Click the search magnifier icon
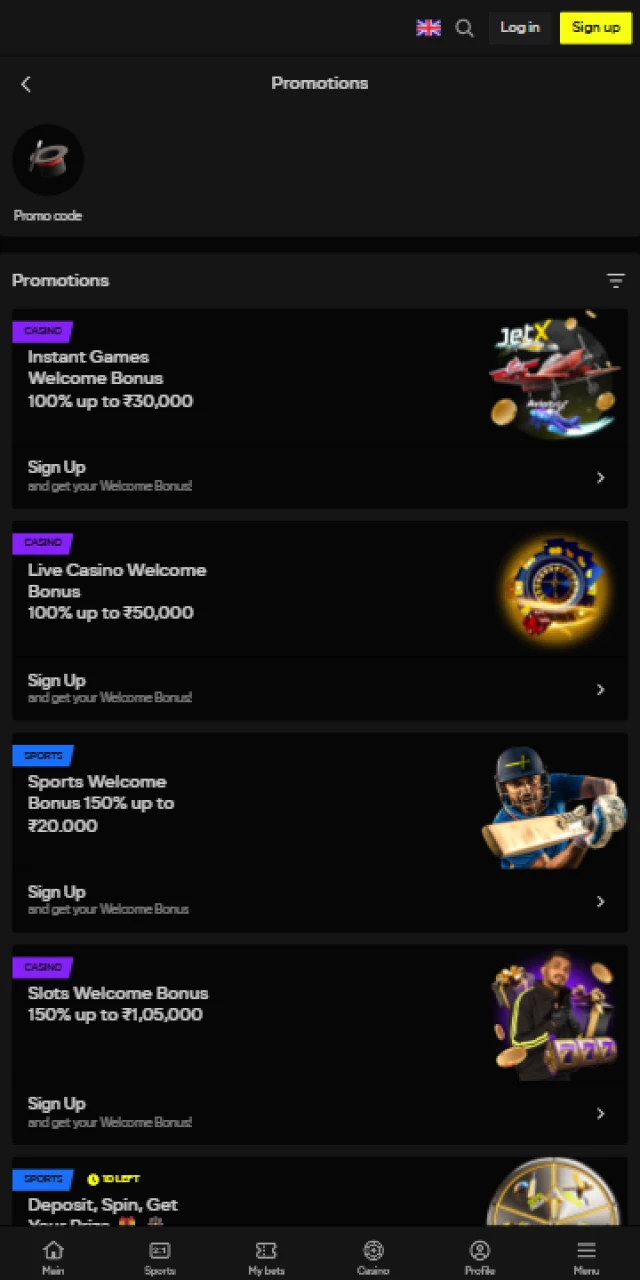Screen dimensions: 640x1280 (465, 28)
